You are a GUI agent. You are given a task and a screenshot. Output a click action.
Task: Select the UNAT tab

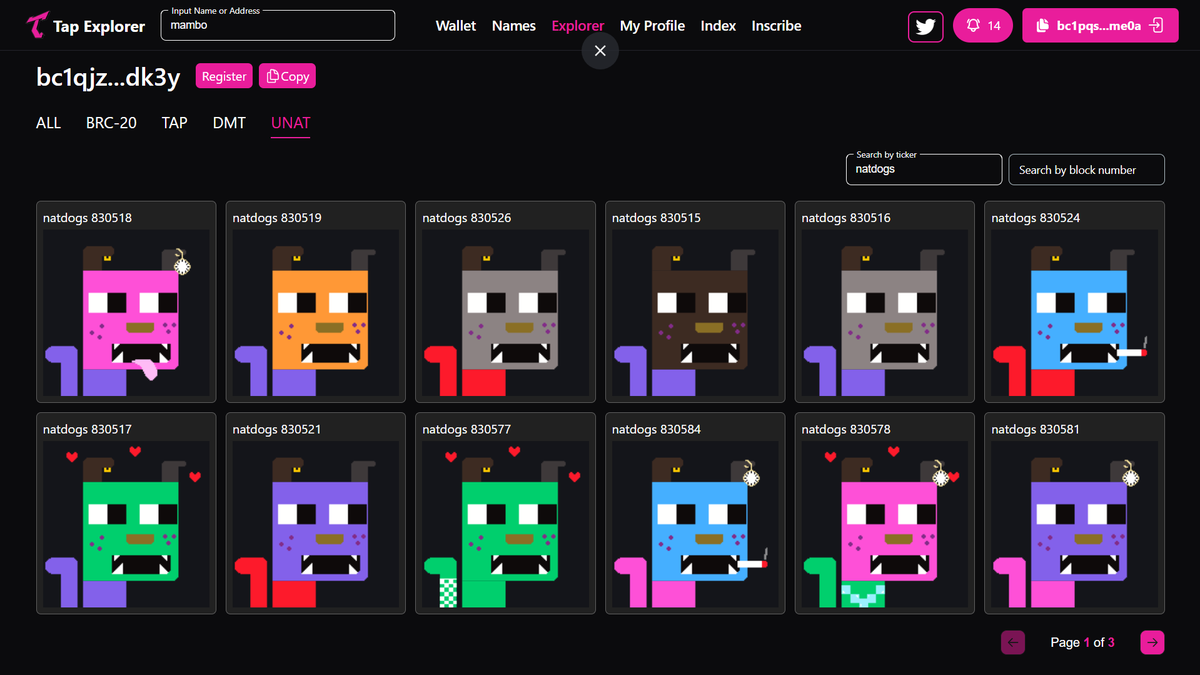[291, 123]
